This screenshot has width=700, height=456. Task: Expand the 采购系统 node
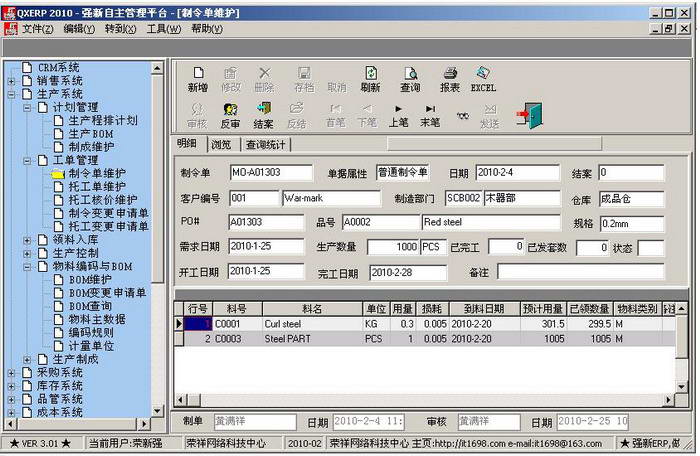(12, 373)
